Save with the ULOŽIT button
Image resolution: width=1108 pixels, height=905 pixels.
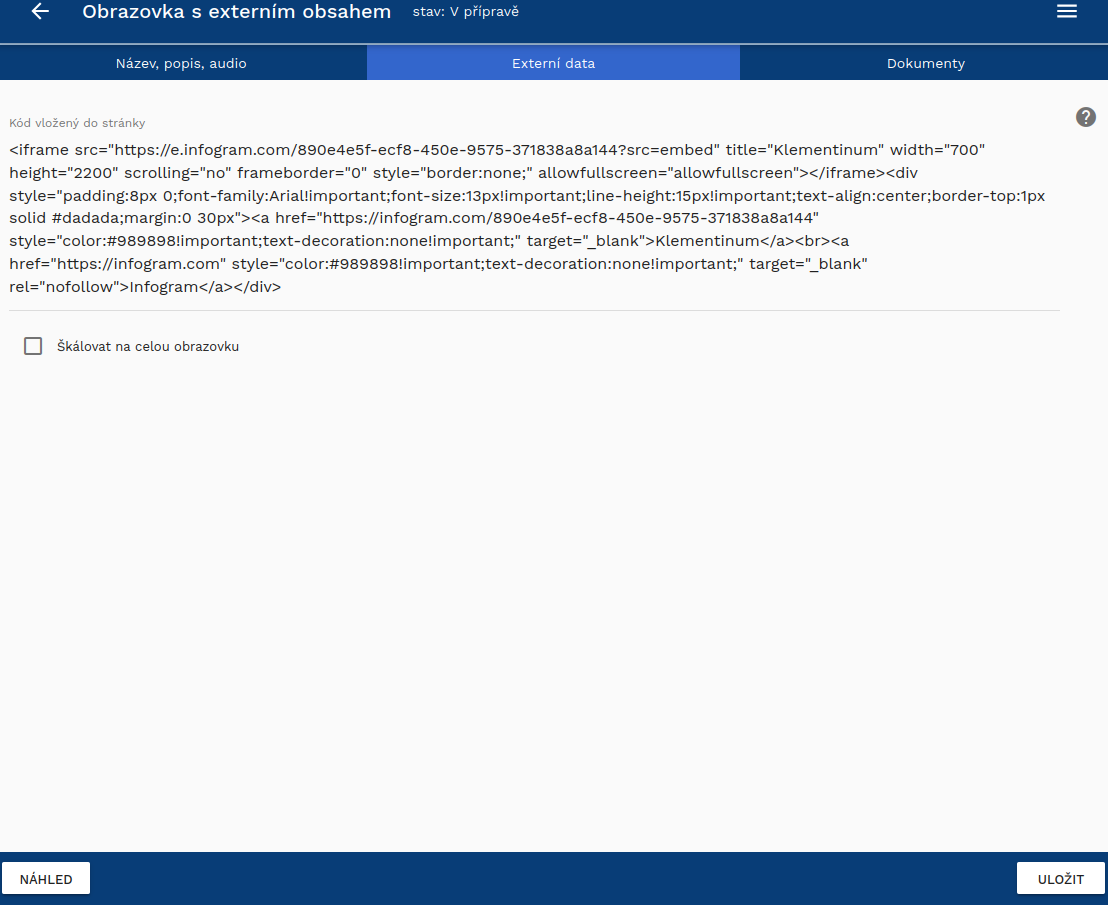pos(1061,879)
